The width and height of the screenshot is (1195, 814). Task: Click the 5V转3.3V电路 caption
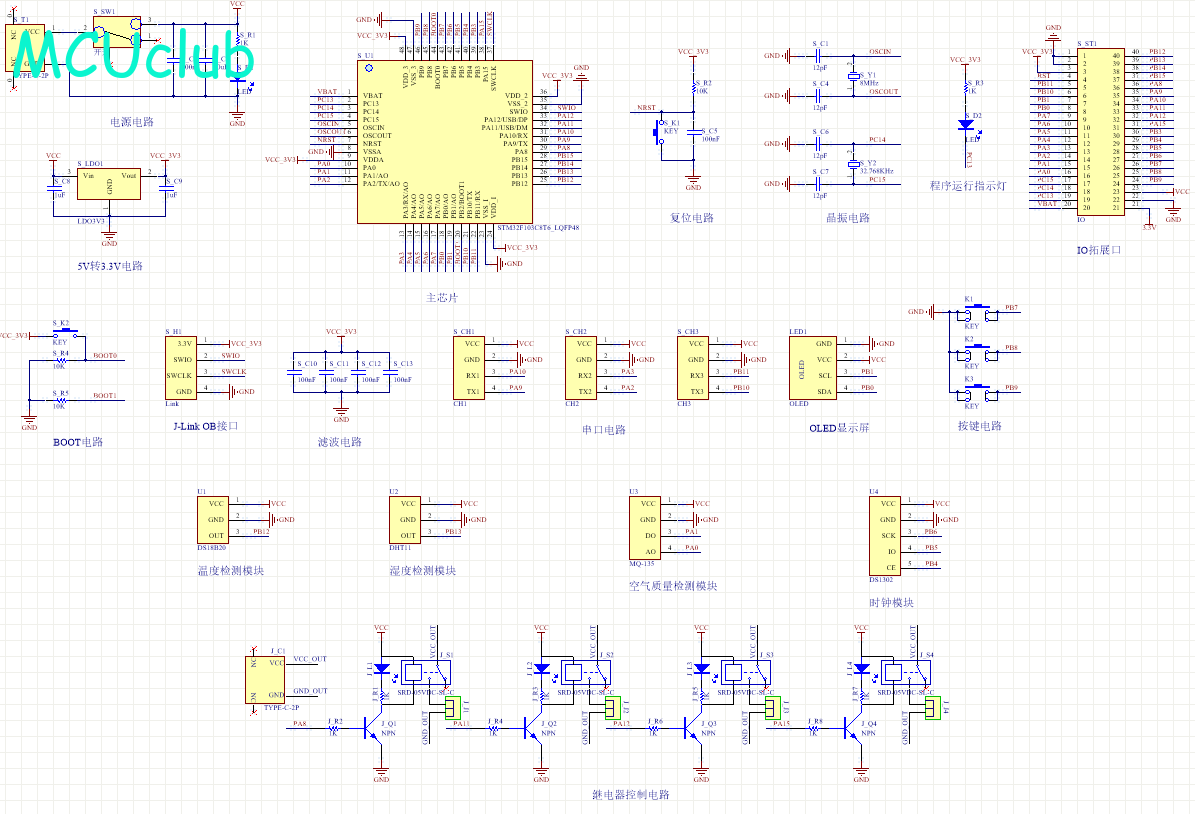click(x=110, y=266)
